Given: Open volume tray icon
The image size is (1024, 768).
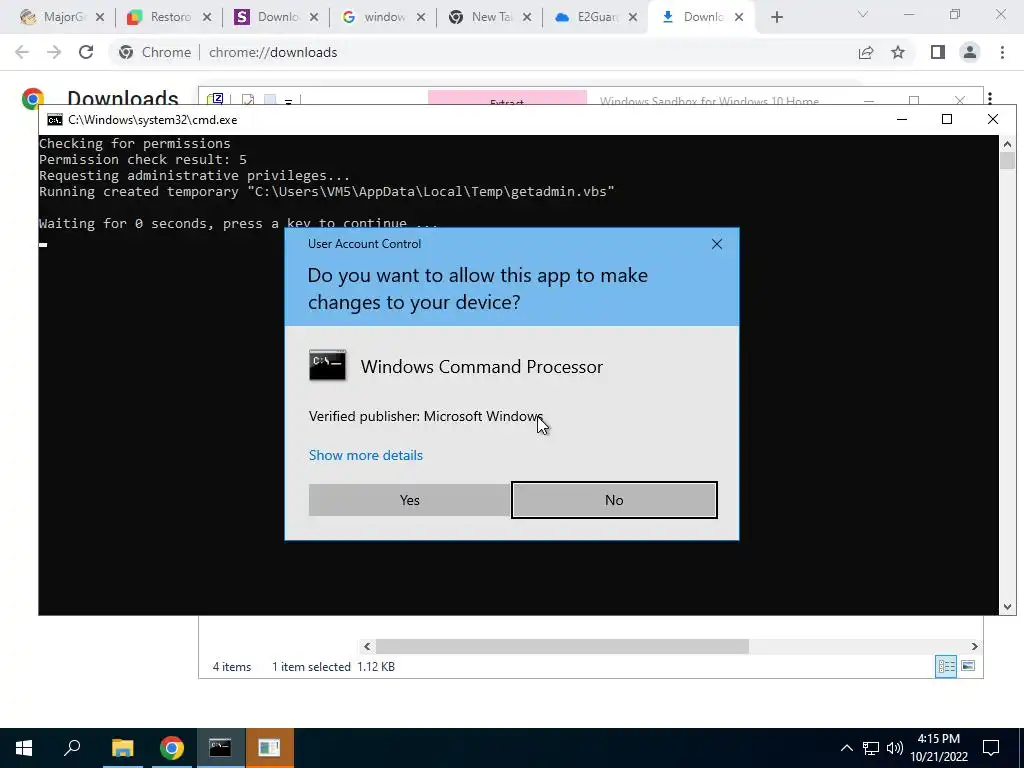Looking at the screenshot, I should click(x=894, y=748).
